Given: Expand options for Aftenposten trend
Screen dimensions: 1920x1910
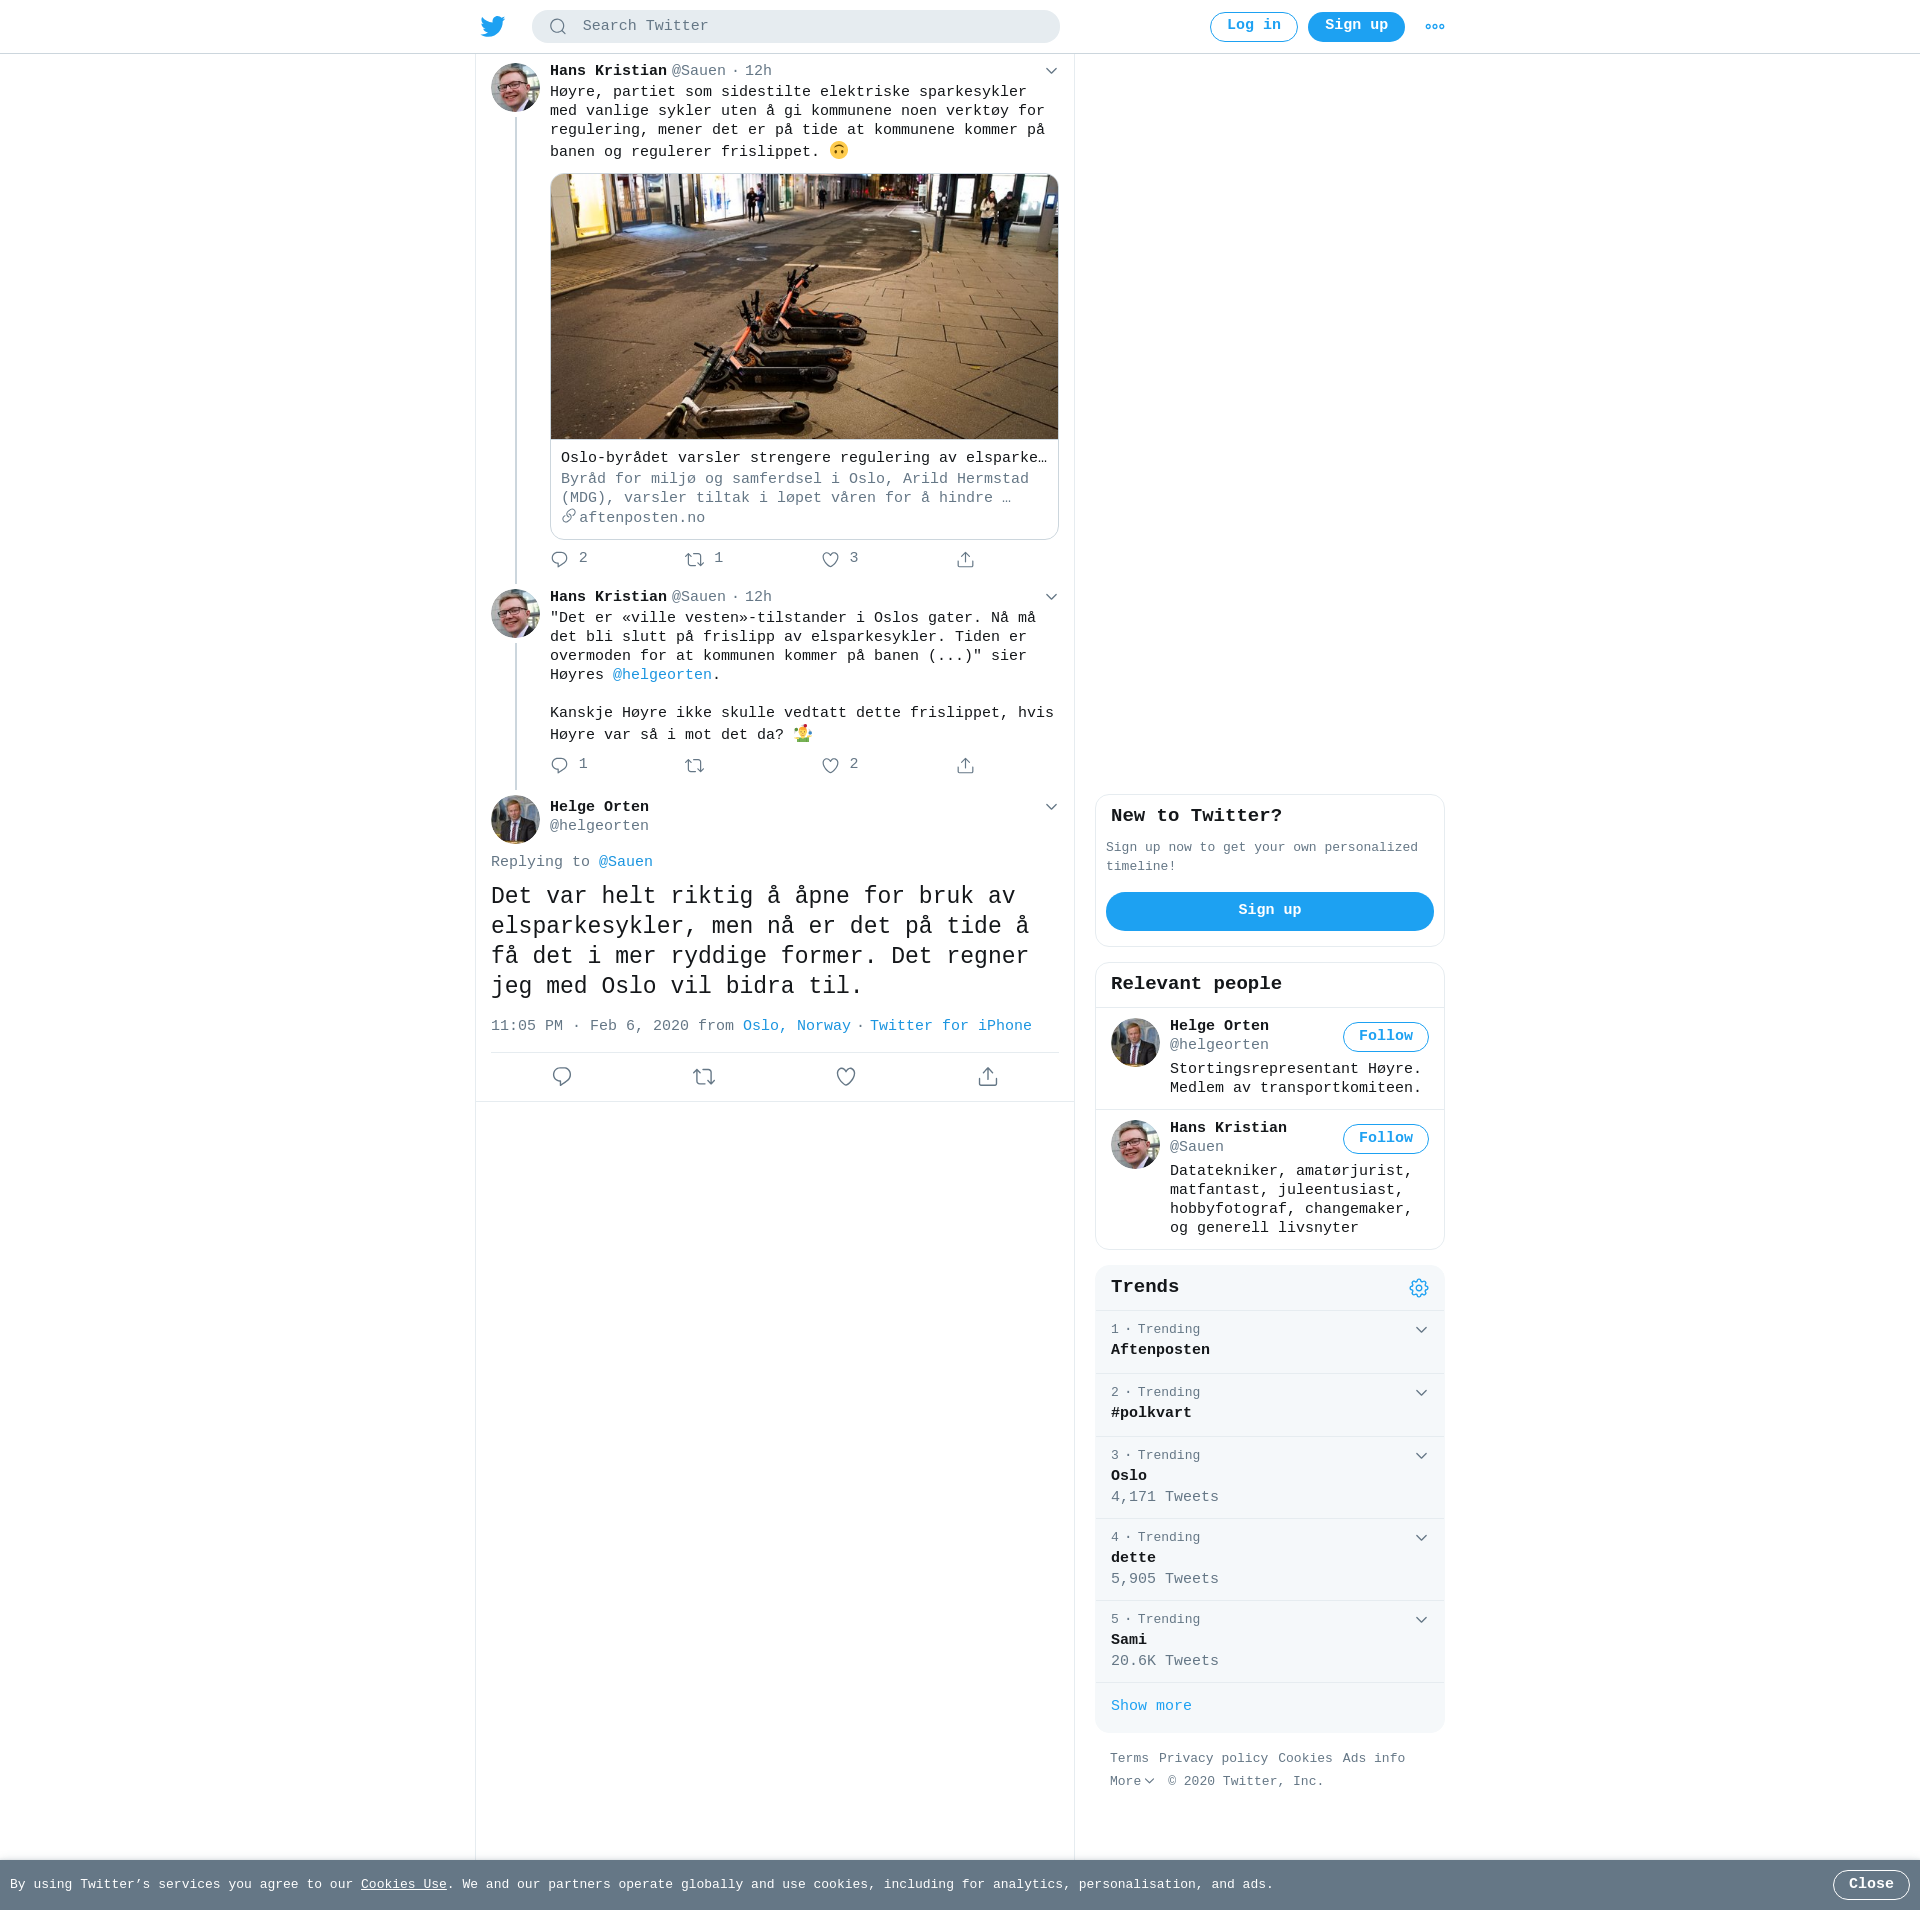Looking at the screenshot, I should 1421,1330.
